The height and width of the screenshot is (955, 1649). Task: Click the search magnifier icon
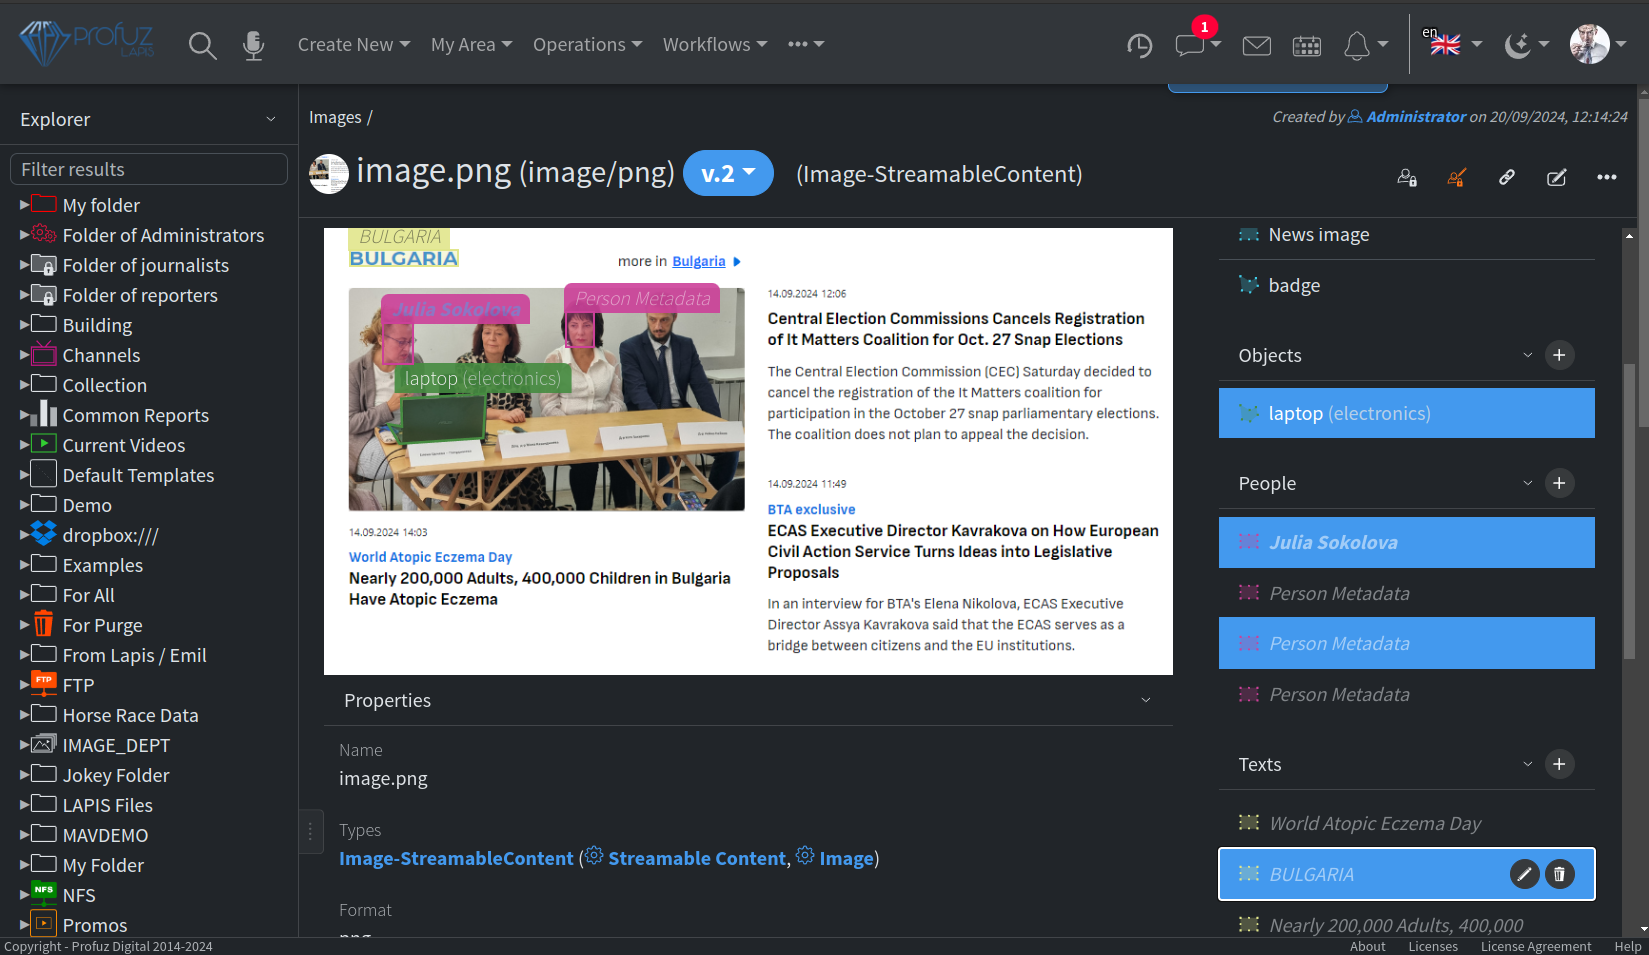pos(202,45)
